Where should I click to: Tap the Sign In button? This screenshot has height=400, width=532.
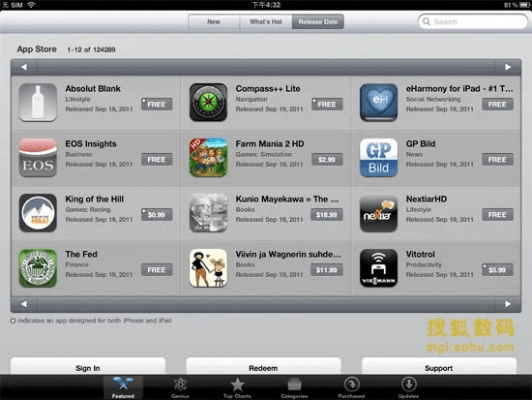pos(88,367)
